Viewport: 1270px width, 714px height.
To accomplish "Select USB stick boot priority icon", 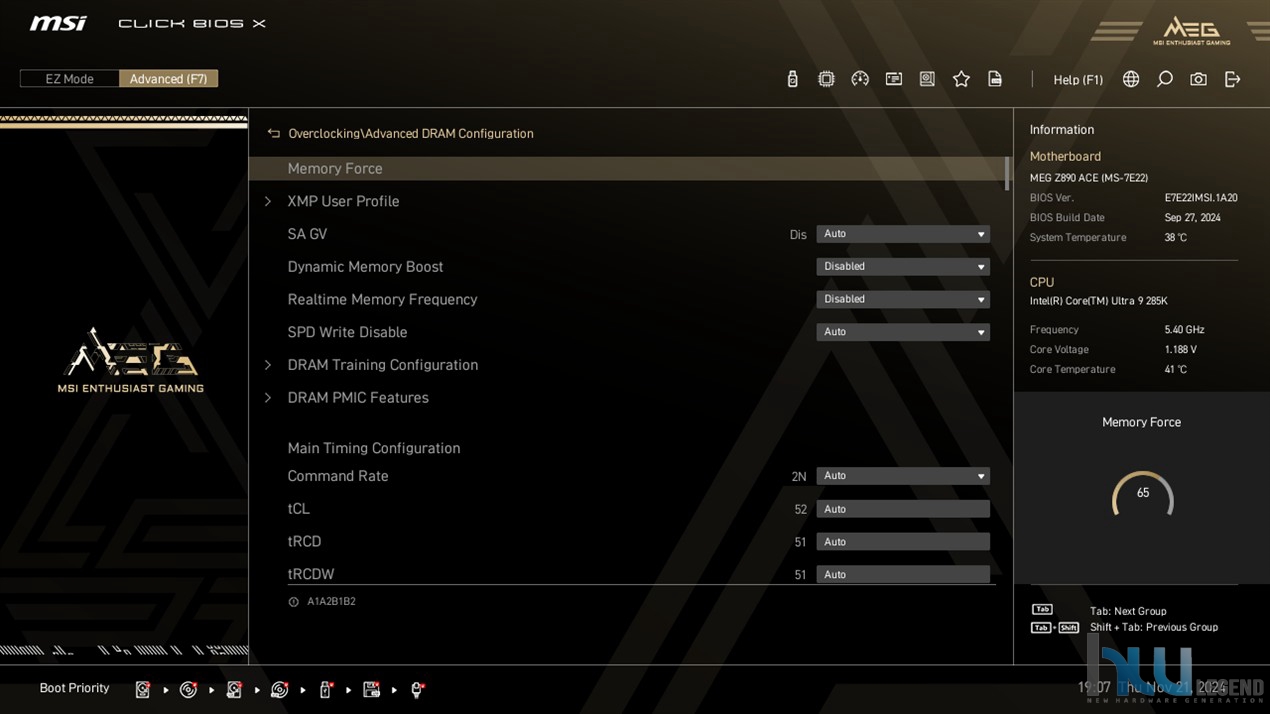I will point(326,689).
